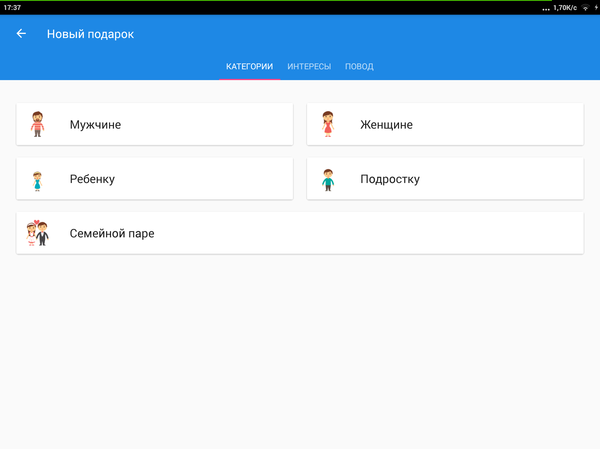Click the Новый подарок title
The height and width of the screenshot is (449, 600).
click(x=90, y=34)
